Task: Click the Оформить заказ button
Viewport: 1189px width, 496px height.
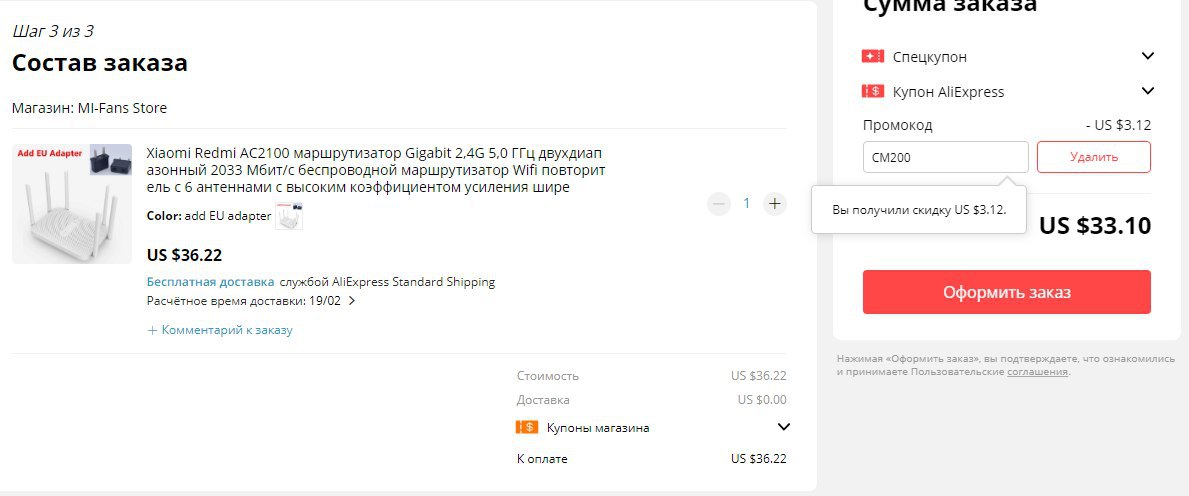Action: 1006,292
